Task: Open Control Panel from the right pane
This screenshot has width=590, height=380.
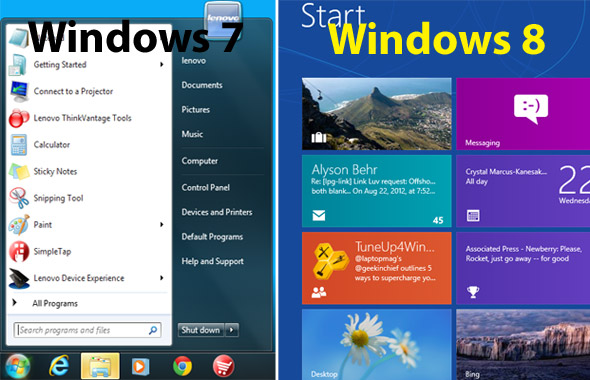Action: [x=205, y=187]
